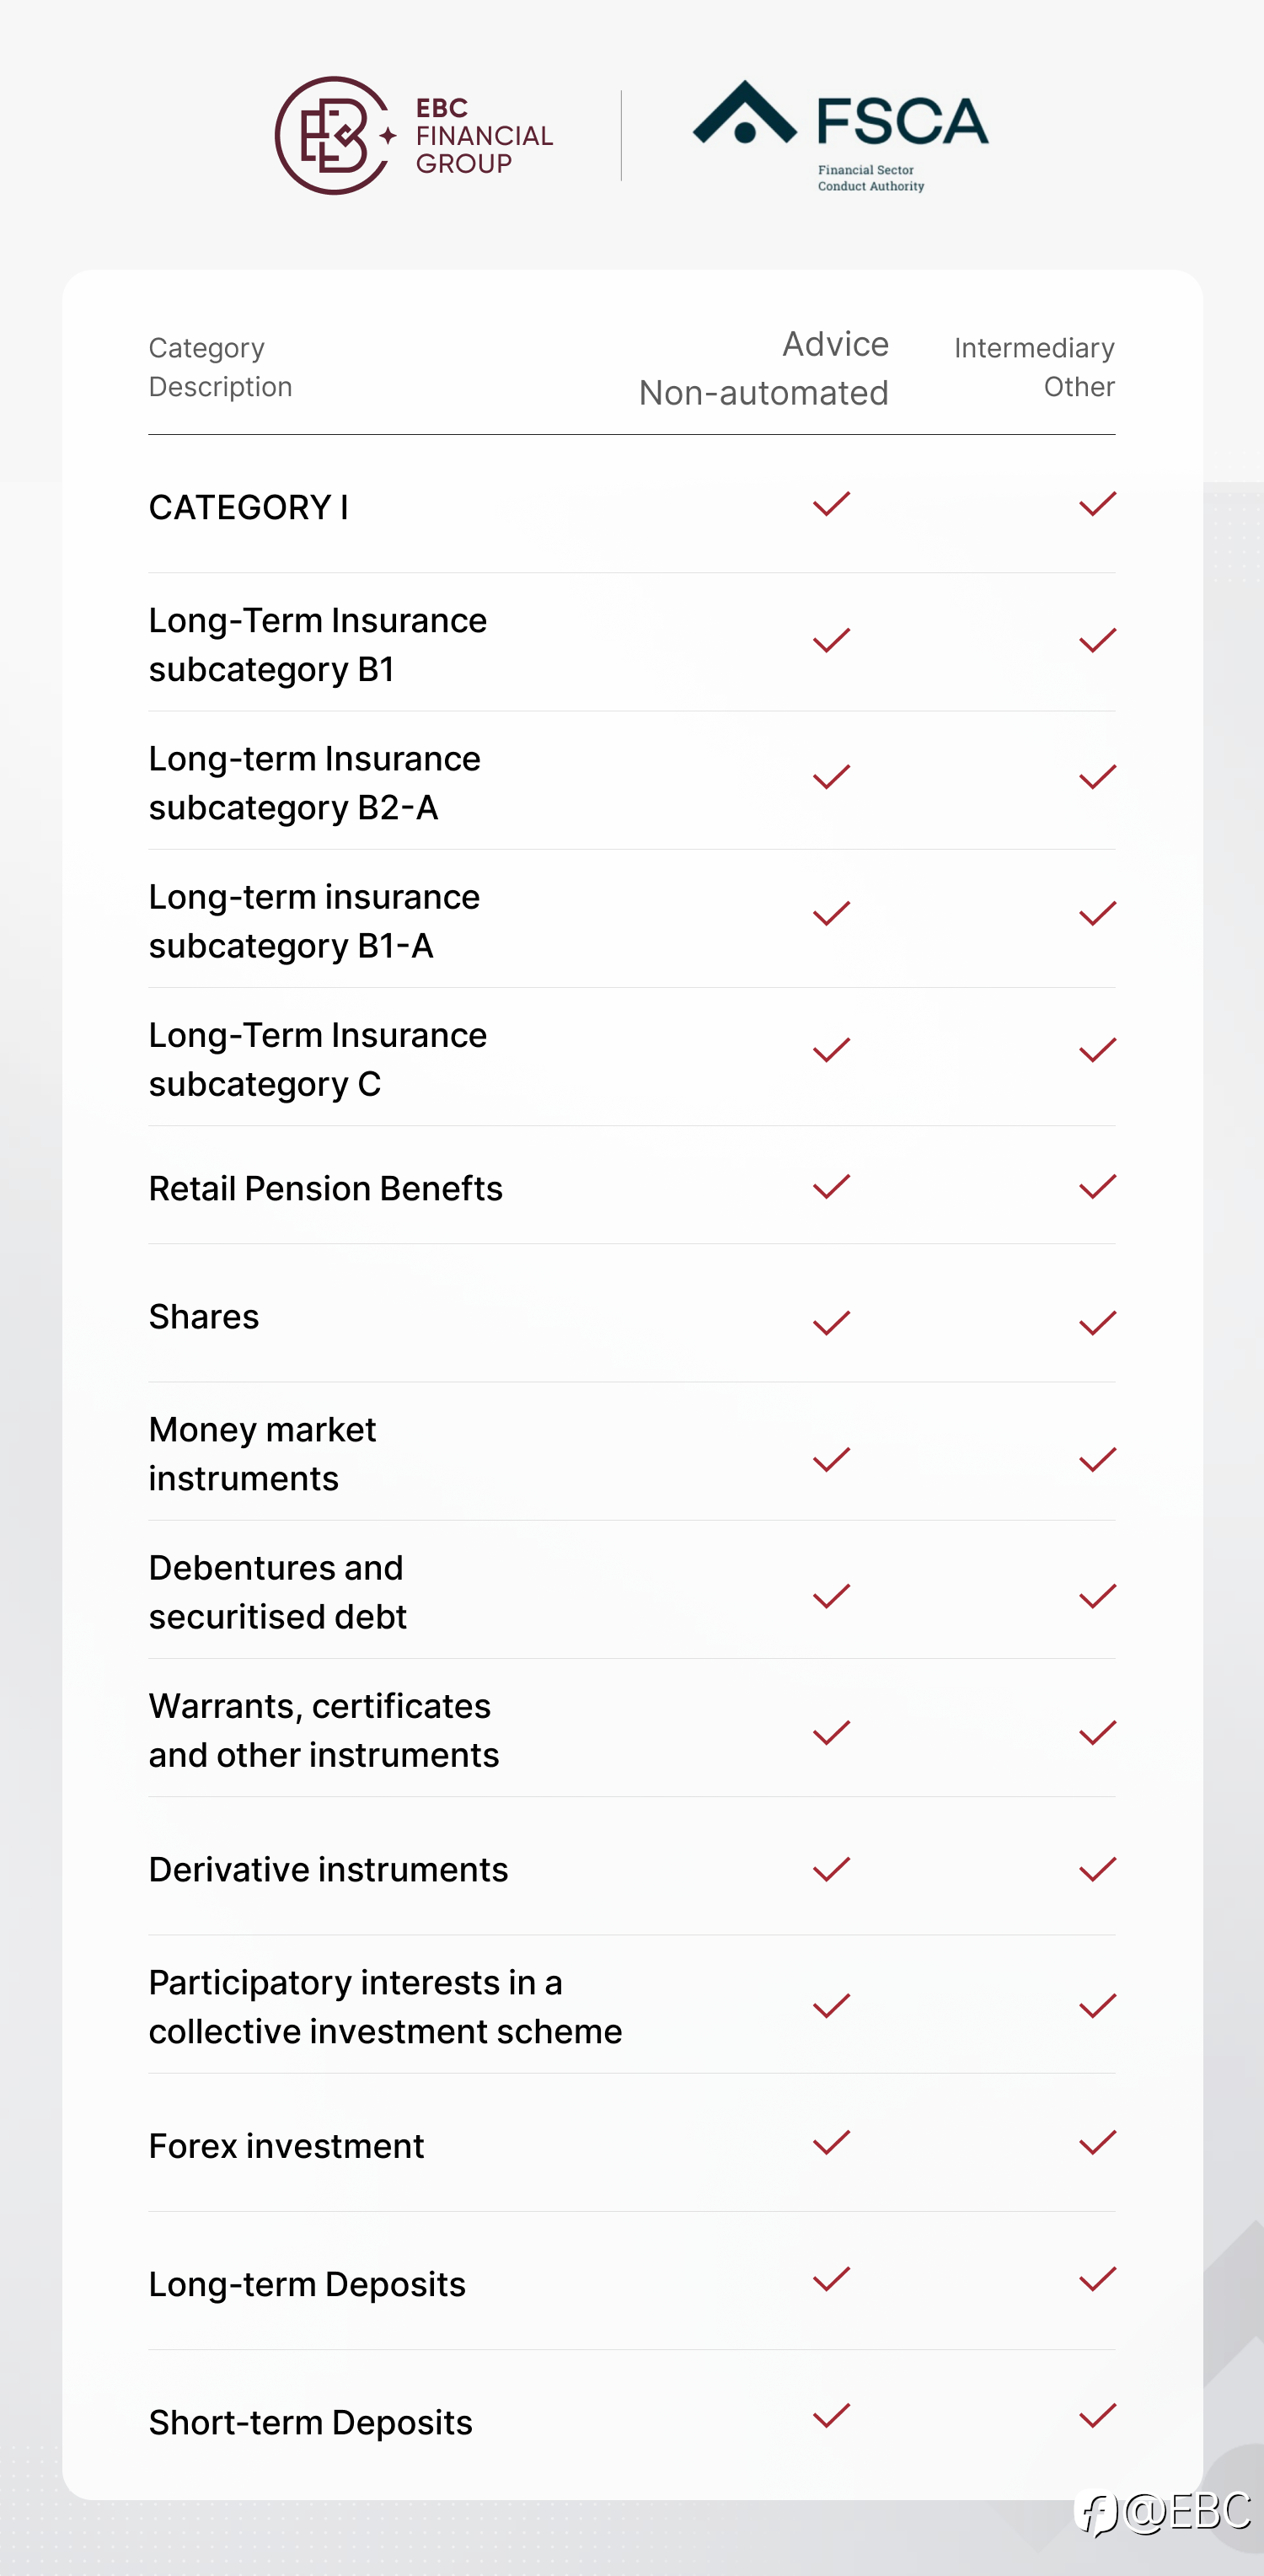Click the Intermediary Other column header
1264x2576 pixels.
[x=1034, y=367]
